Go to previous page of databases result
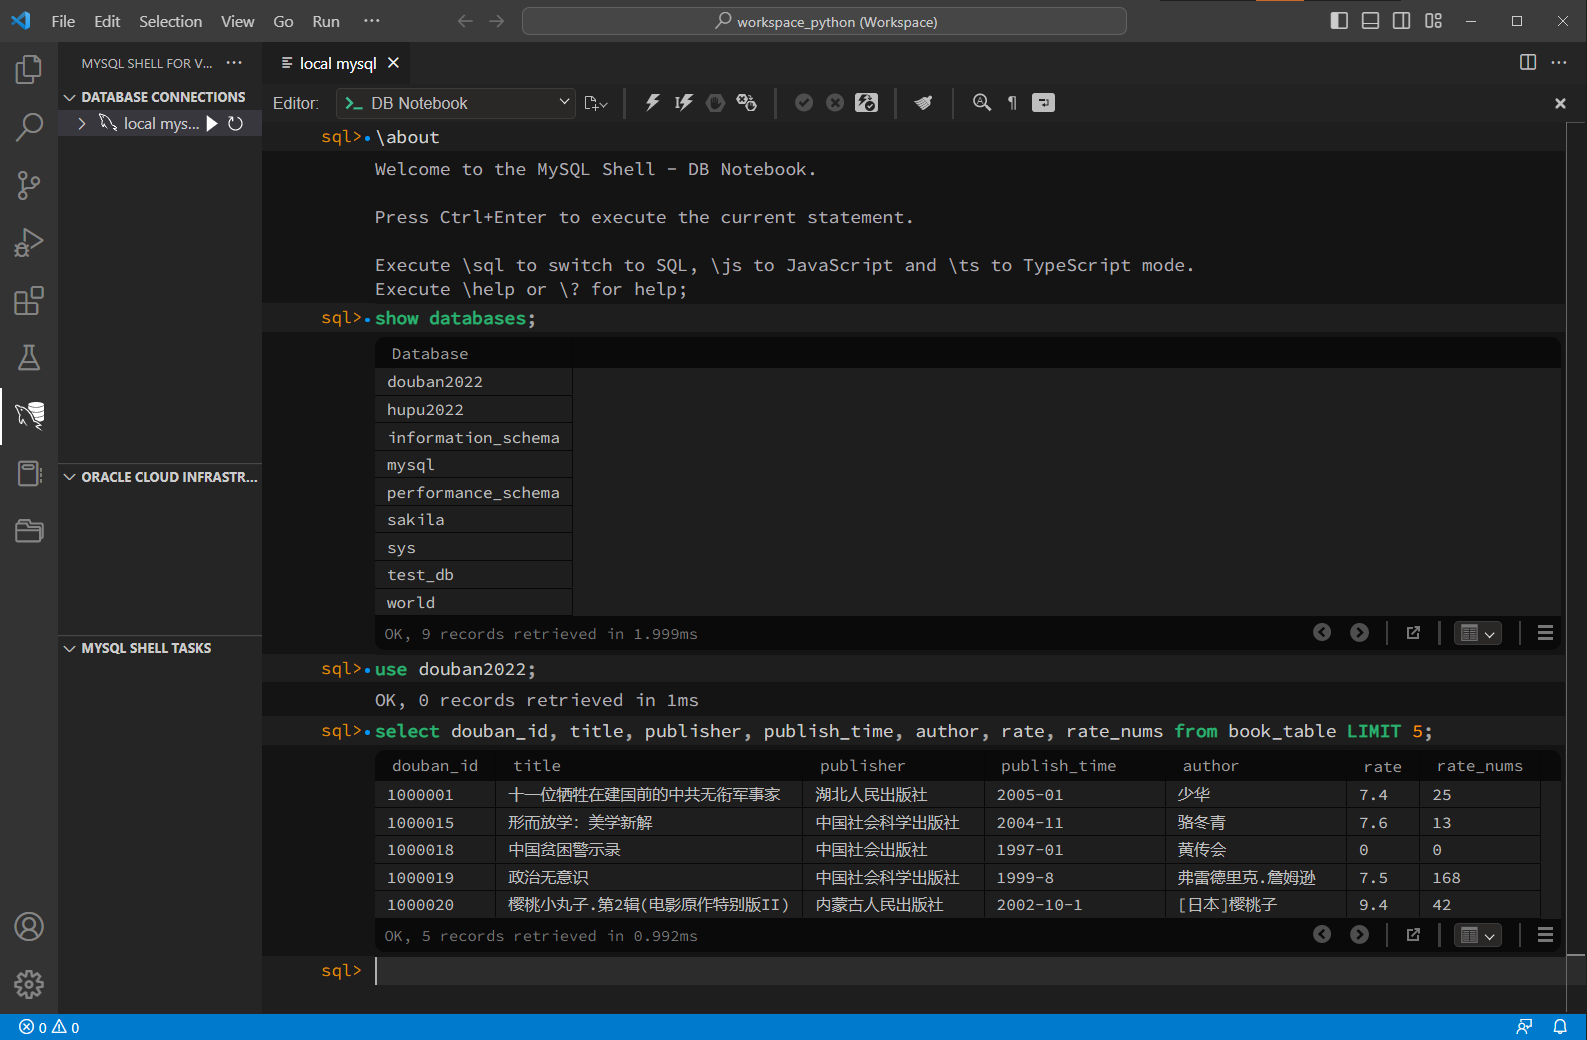Viewport: 1587px width, 1040px height. click(x=1322, y=632)
